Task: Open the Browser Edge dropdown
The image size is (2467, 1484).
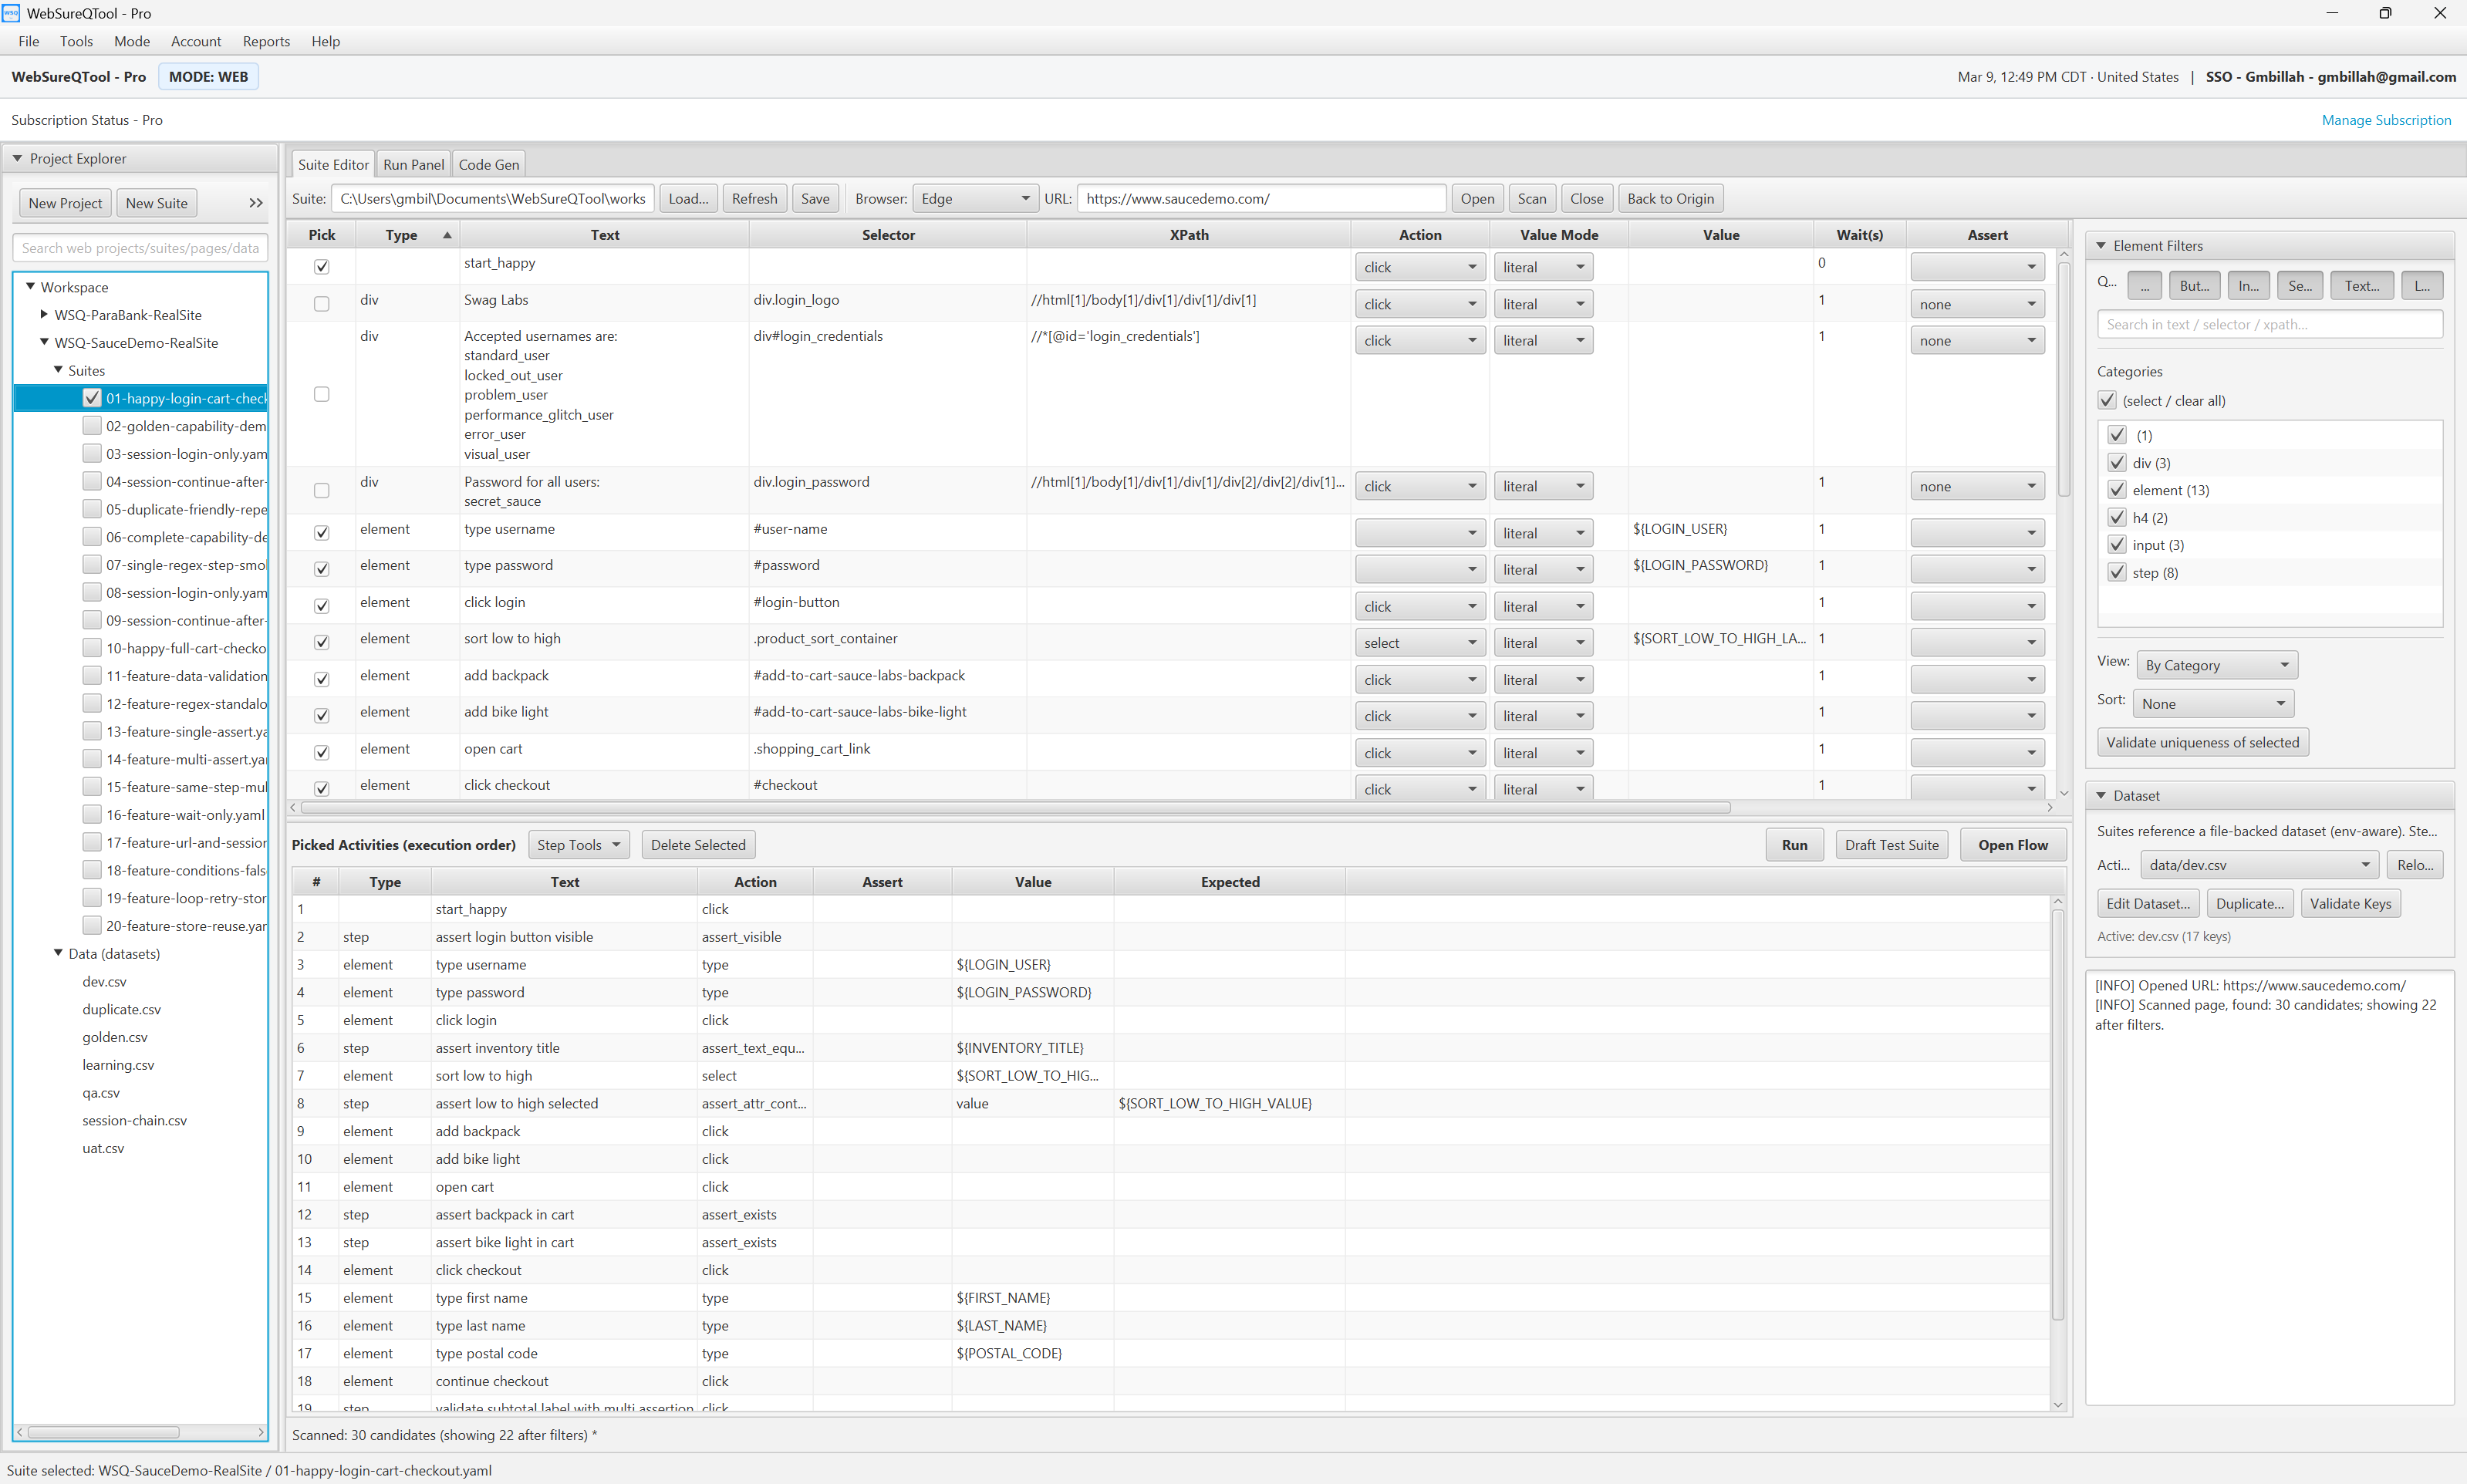Action: 975,198
